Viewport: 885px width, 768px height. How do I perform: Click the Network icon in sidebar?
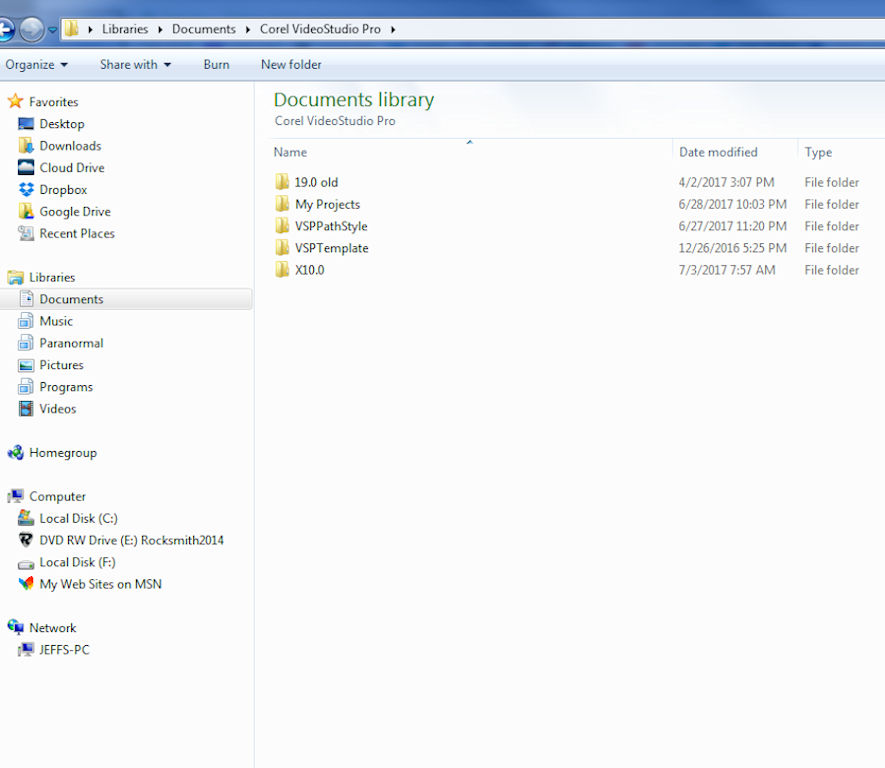[15, 627]
